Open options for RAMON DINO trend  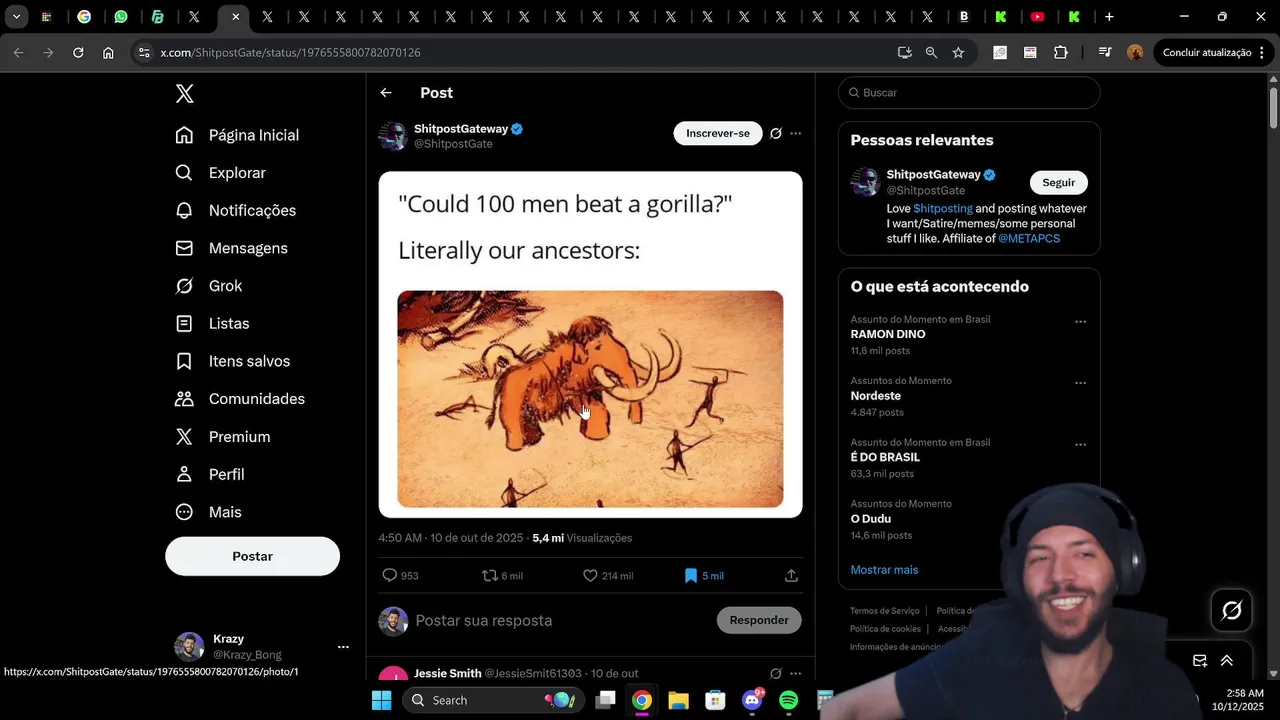coord(1080,322)
